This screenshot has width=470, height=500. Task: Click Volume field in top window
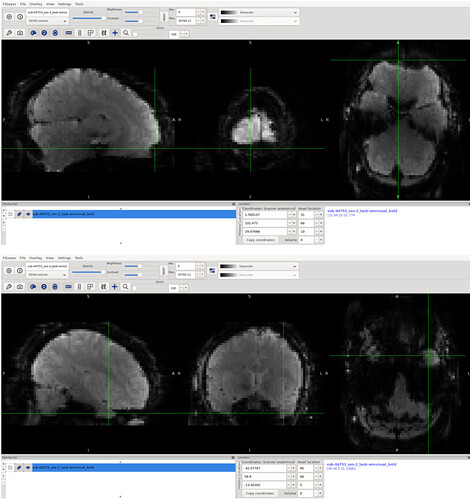(x=306, y=240)
